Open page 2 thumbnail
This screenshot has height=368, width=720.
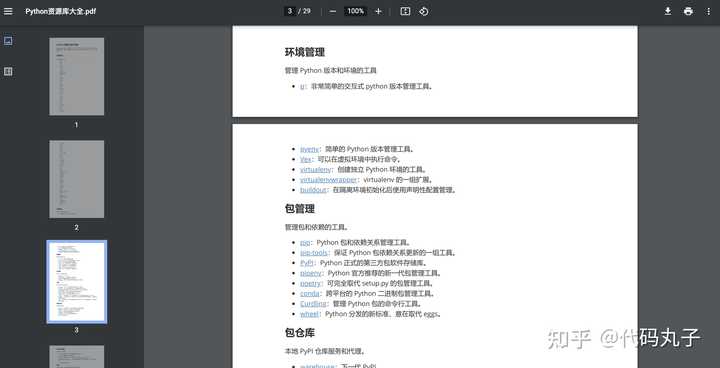(77, 179)
